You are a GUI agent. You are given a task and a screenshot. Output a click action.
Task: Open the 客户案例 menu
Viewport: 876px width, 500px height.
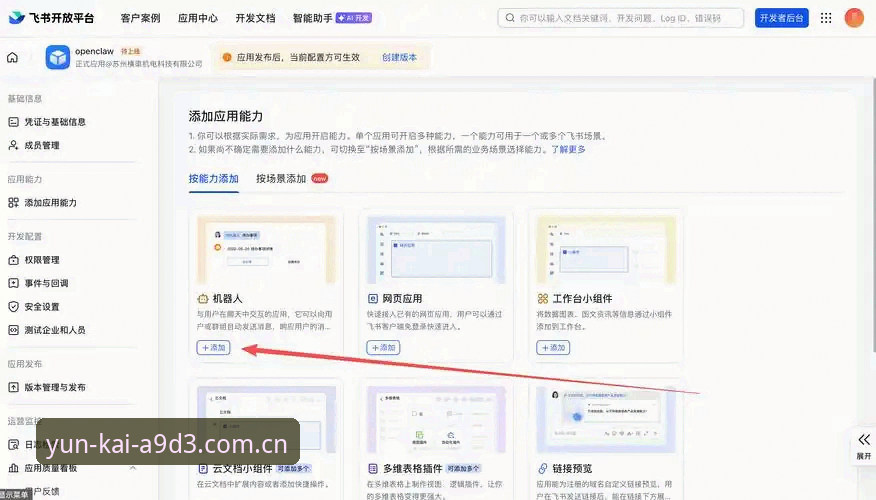(x=140, y=18)
